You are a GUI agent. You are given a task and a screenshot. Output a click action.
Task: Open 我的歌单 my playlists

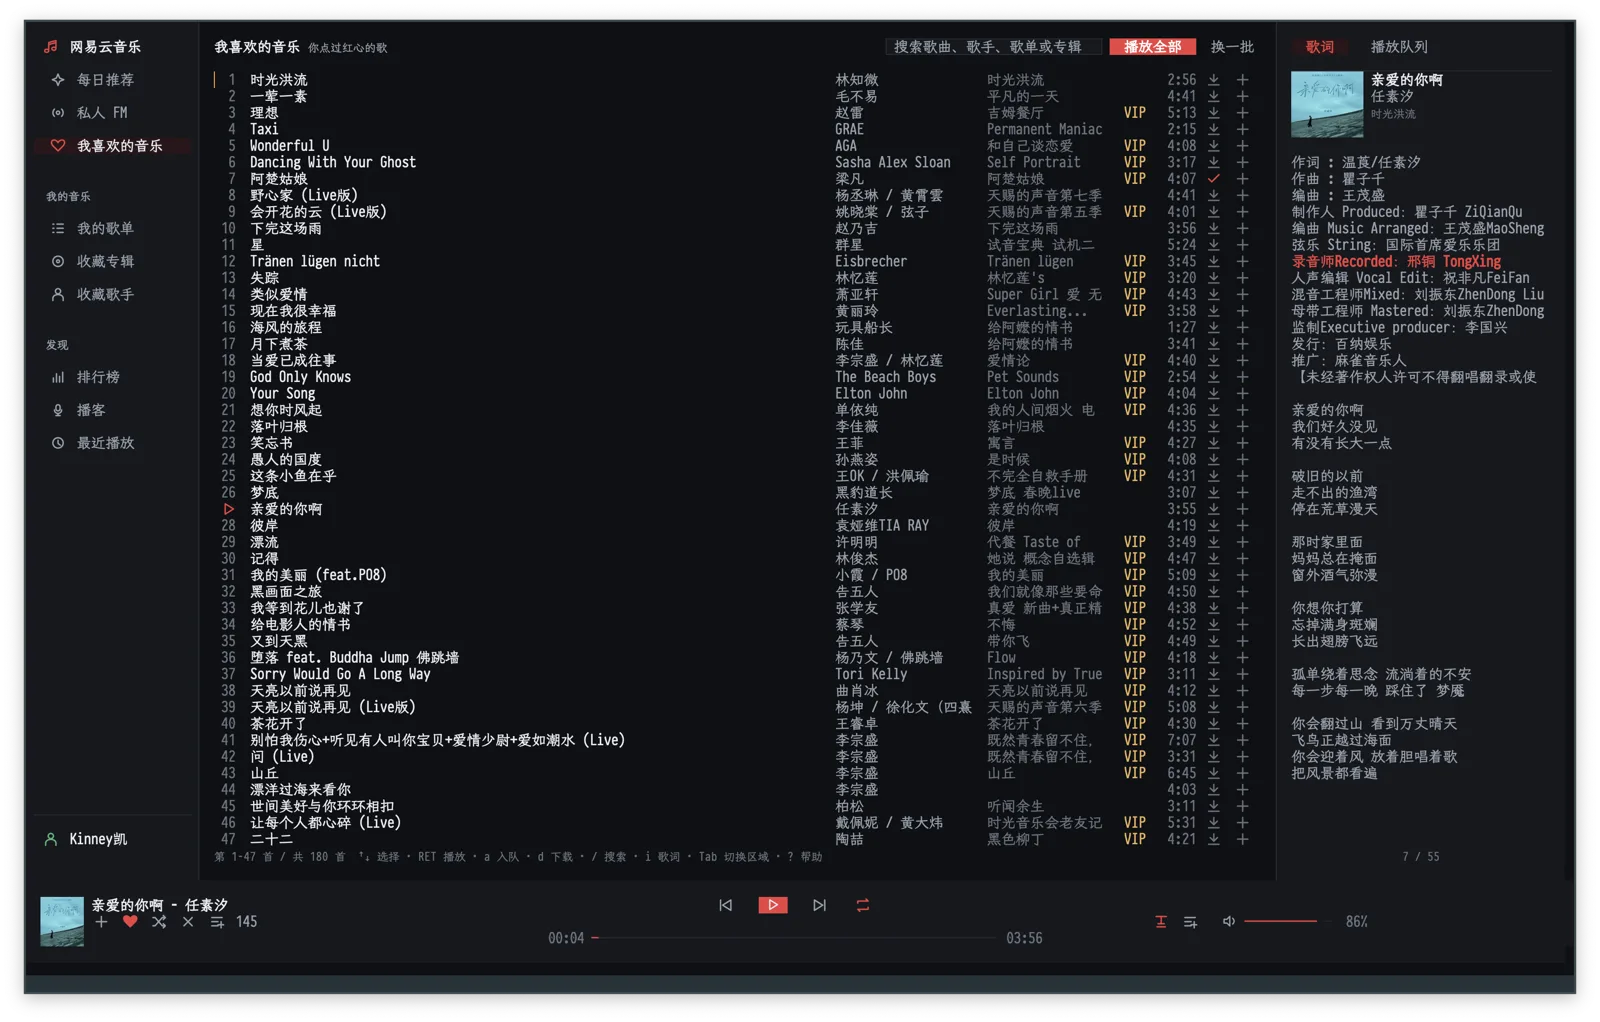tap(93, 229)
